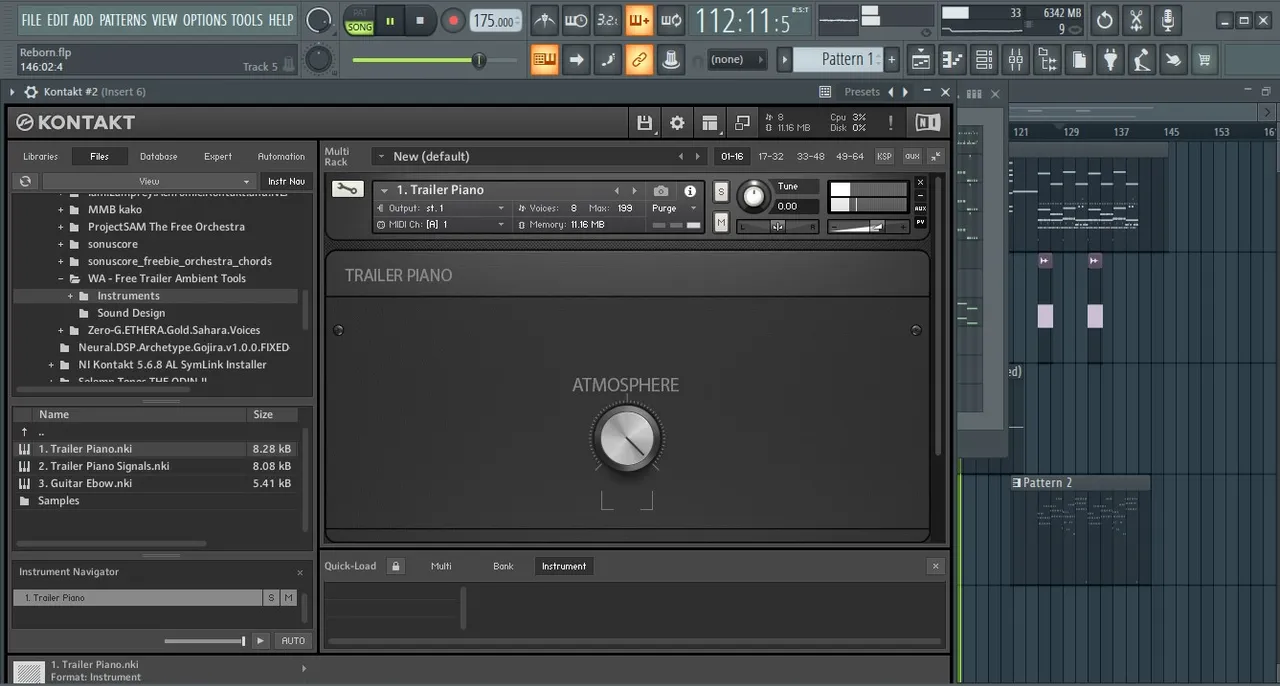1280x686 pixels.
Task: Open the FL Studio shopping cart icon
Action: [x=1204, y=60]
